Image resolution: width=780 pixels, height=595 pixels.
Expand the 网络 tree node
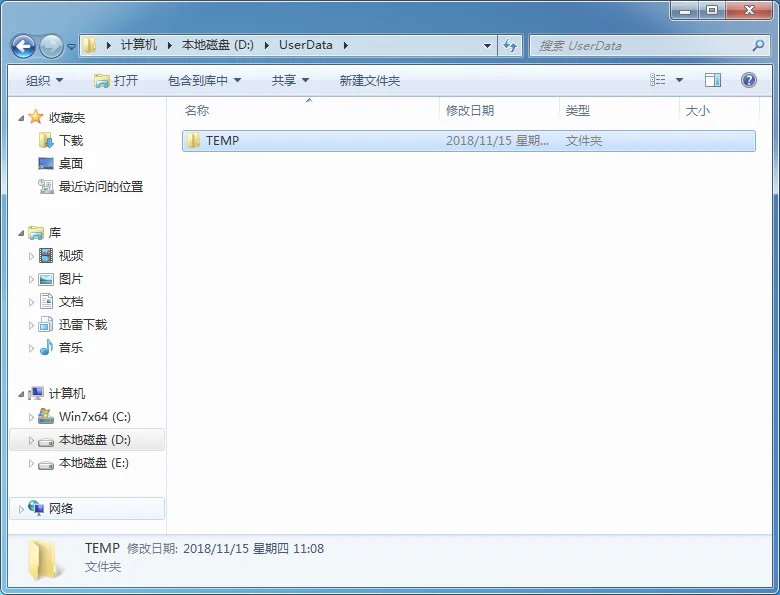tap(22, 509)
